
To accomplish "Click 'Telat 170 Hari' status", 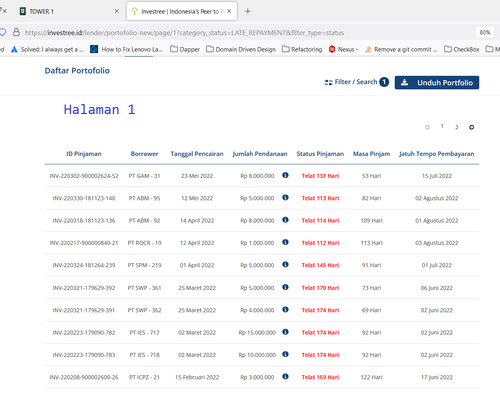I will click(320, 288).
